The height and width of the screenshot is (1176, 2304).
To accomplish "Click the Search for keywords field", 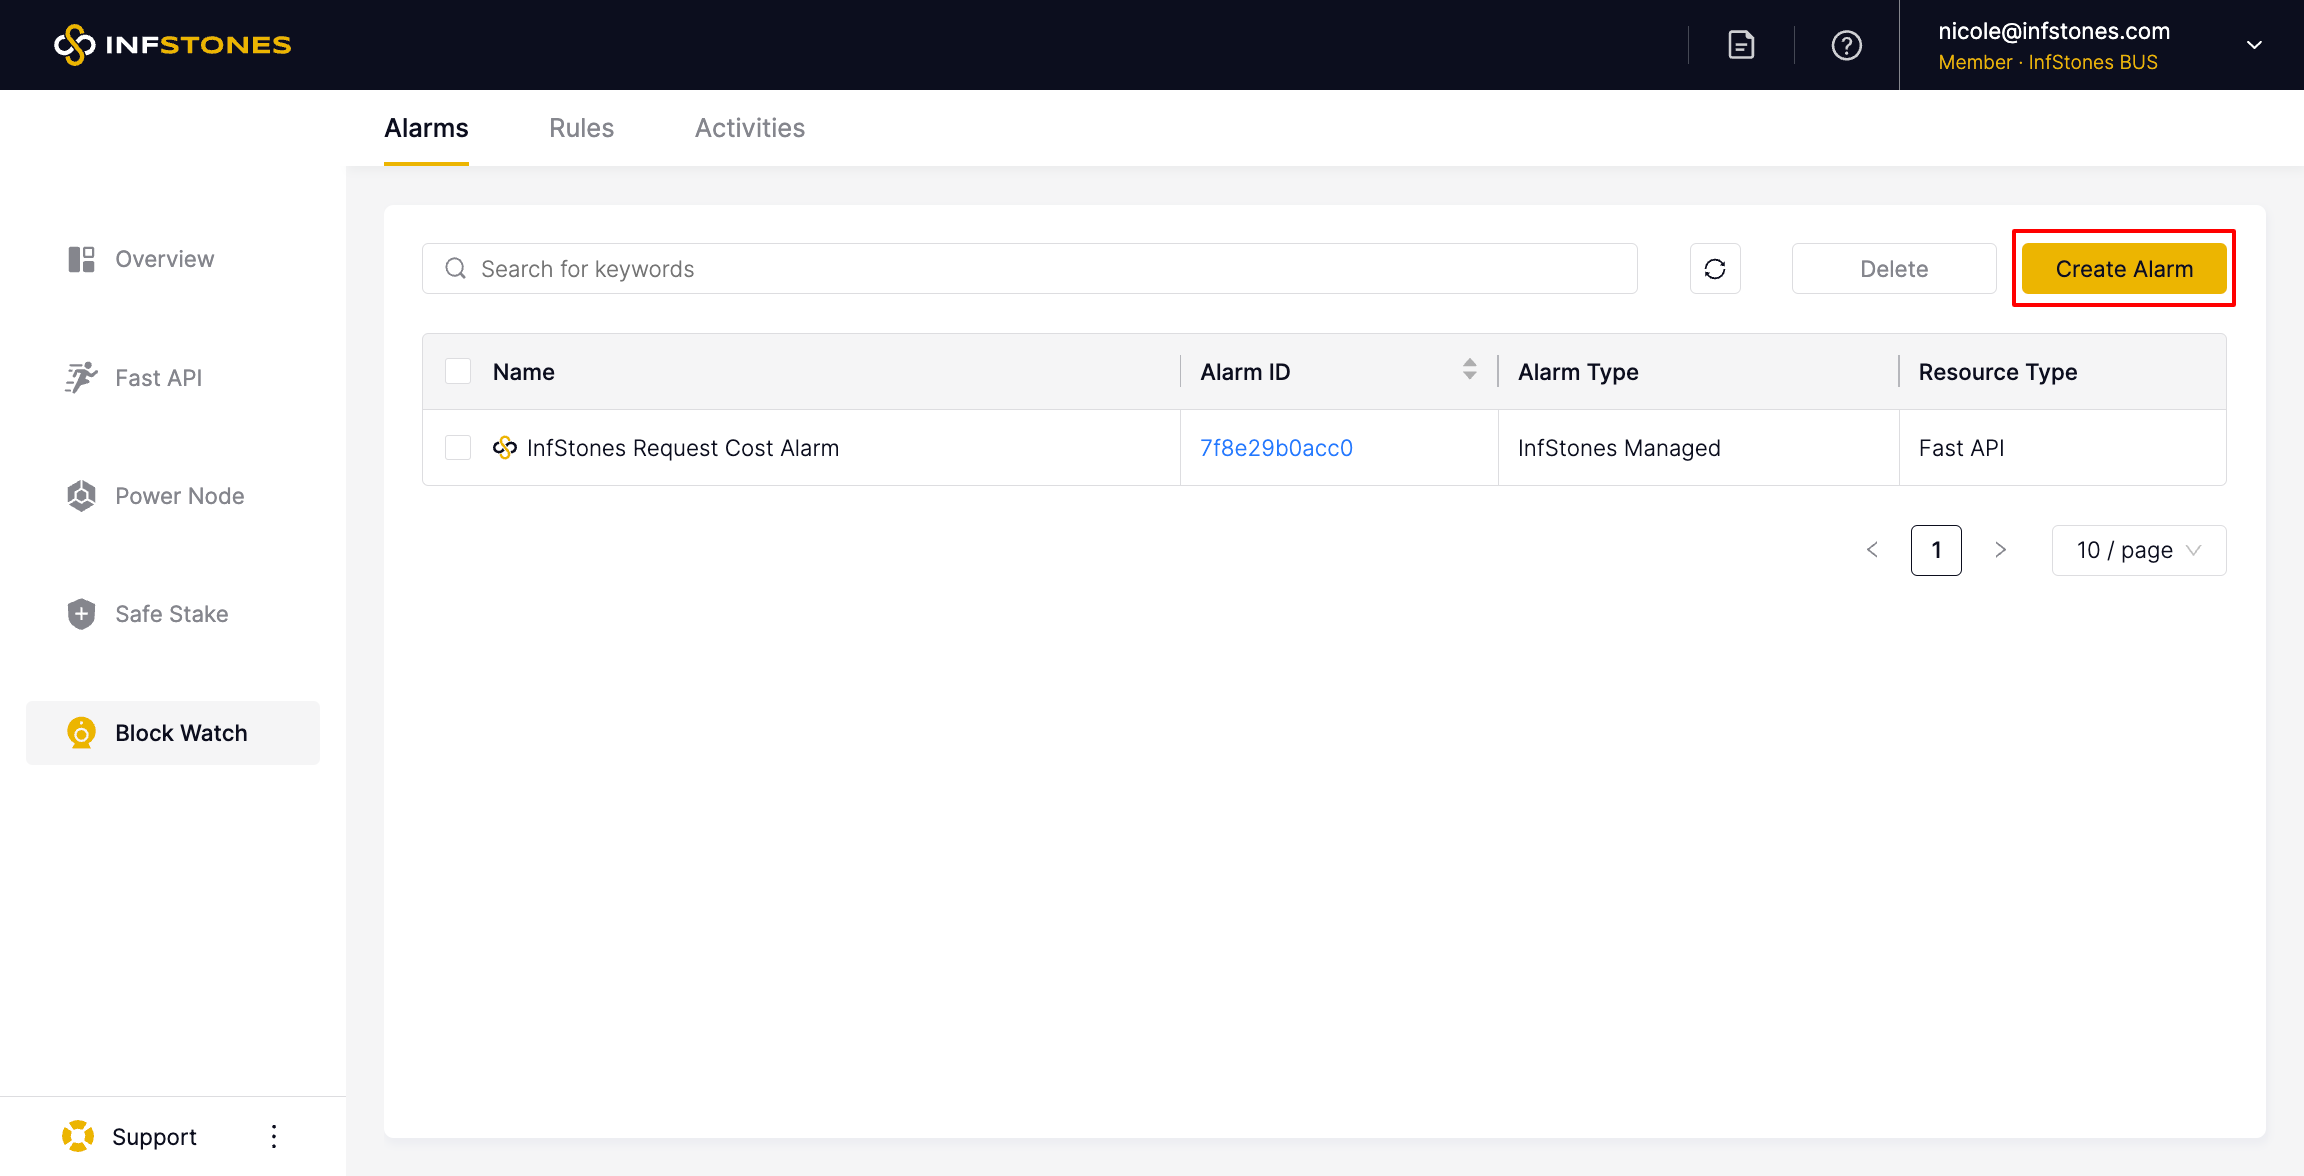I will click(x=1030, y=269).
